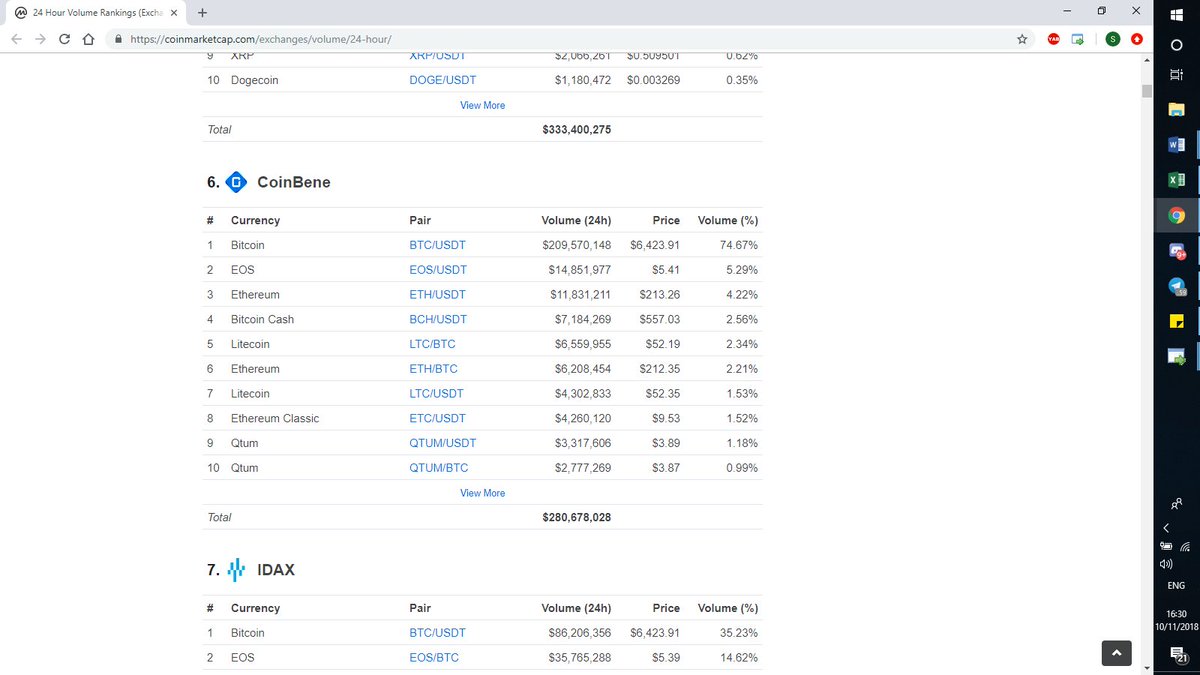Open the yellow Sticky Notes taskbar icon
Screen dimensions: 1200x675
tap(1177, 321)
